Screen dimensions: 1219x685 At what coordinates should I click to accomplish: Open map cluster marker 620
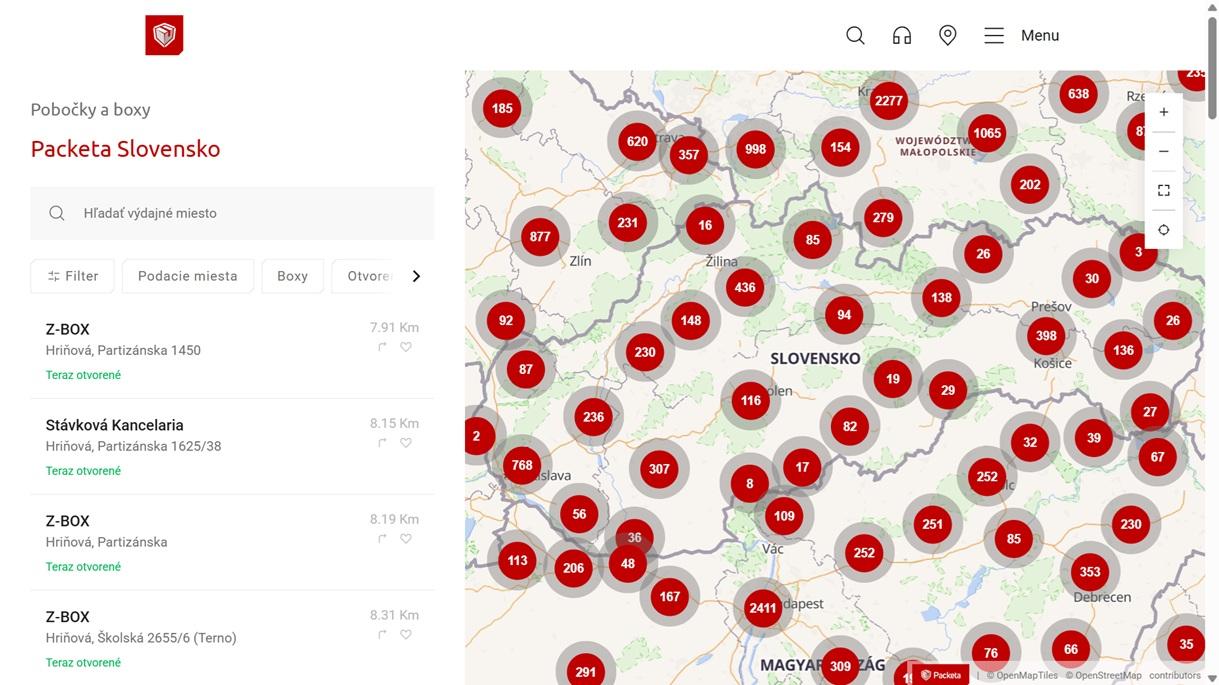click(x=638, y=141)
